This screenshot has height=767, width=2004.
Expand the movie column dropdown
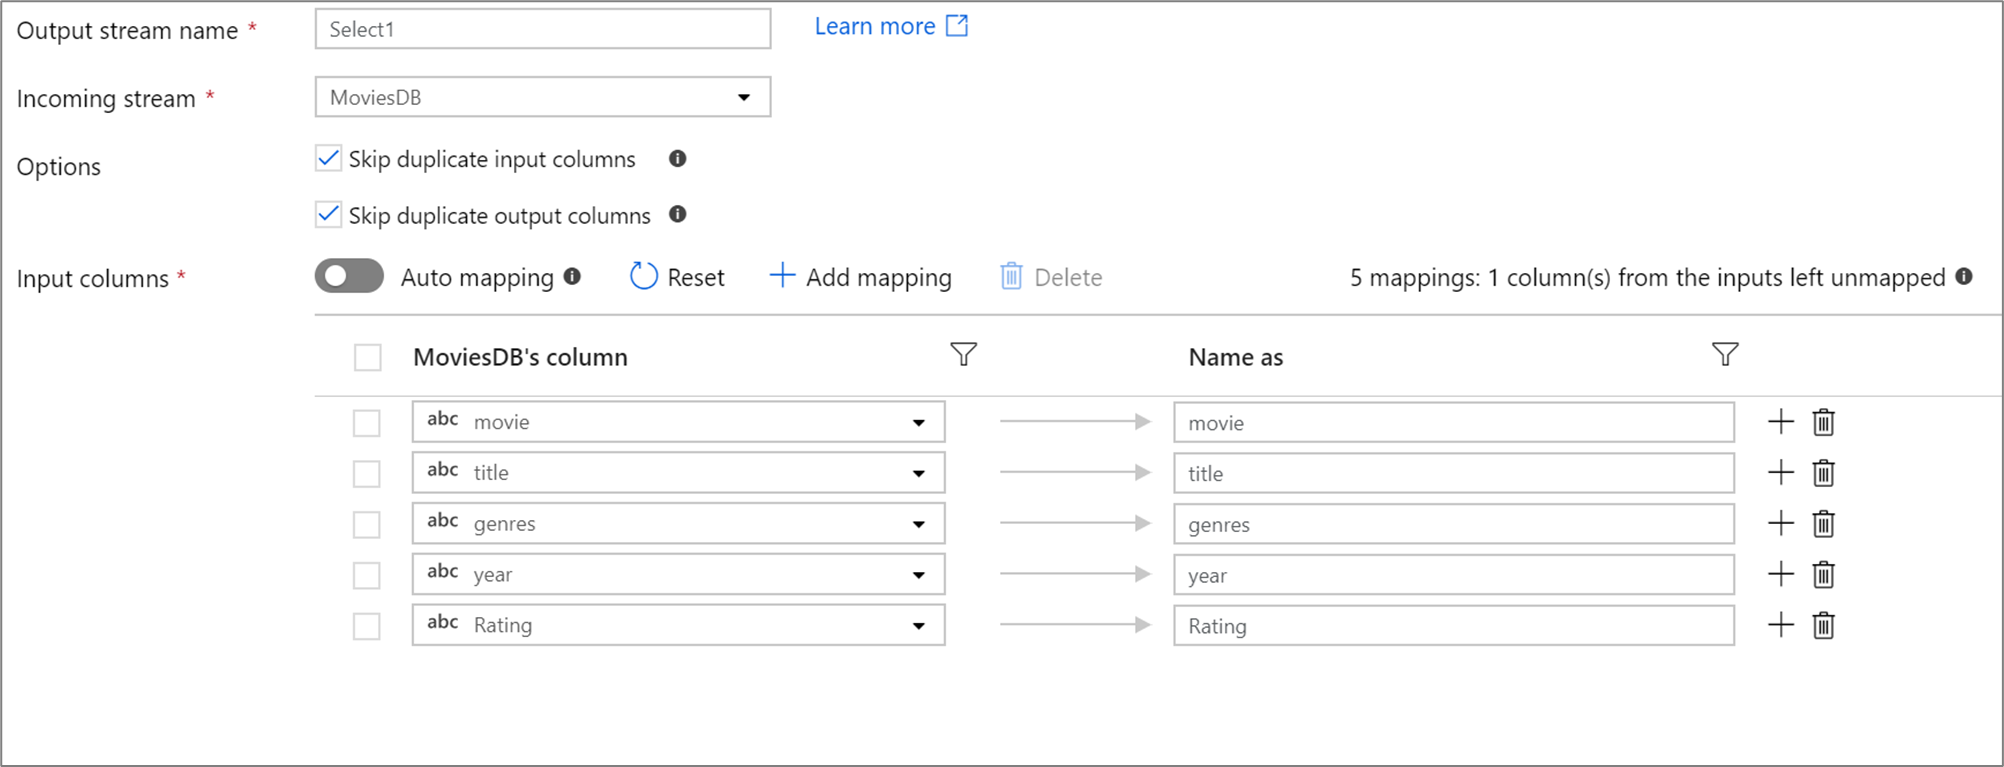(x=918, y=423)
